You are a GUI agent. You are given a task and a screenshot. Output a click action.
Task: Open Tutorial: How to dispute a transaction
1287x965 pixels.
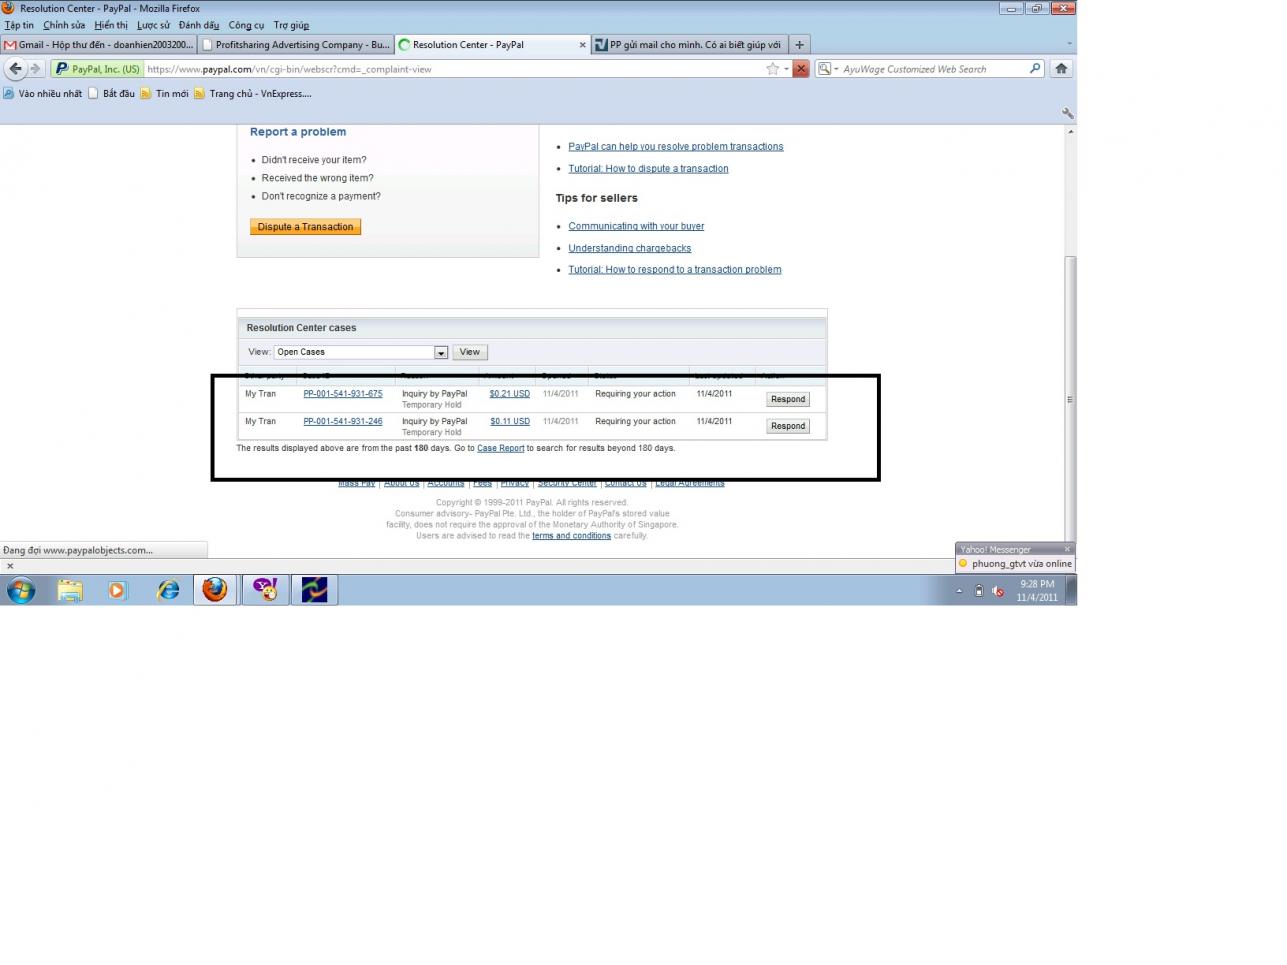(648, 169)
